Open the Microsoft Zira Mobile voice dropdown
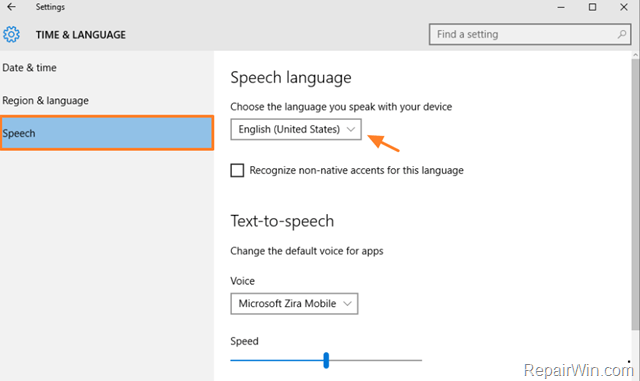Image resolution: width=640 pixels, height=381 pixels. pos(294,303)
